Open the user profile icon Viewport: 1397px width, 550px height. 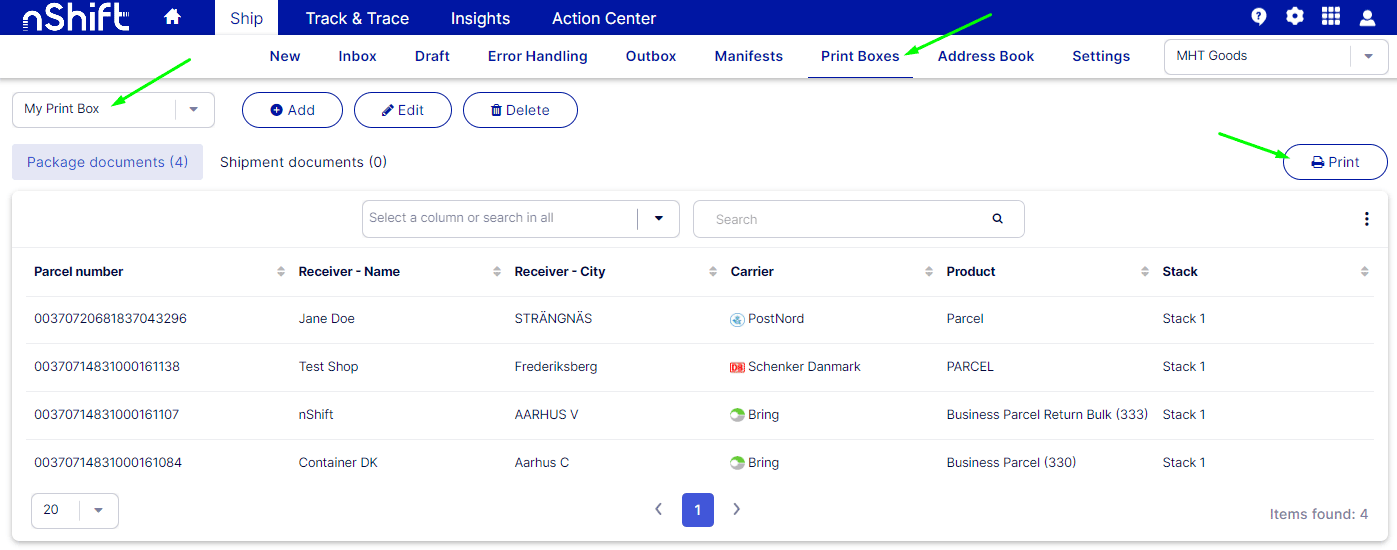point(1367,17)
